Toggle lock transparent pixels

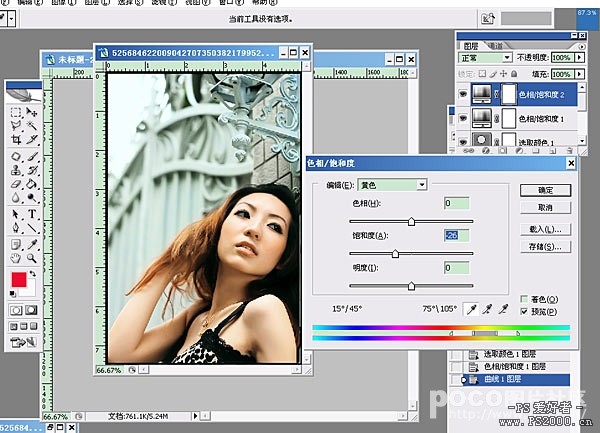pyautogui.click(x=483, y=73)
